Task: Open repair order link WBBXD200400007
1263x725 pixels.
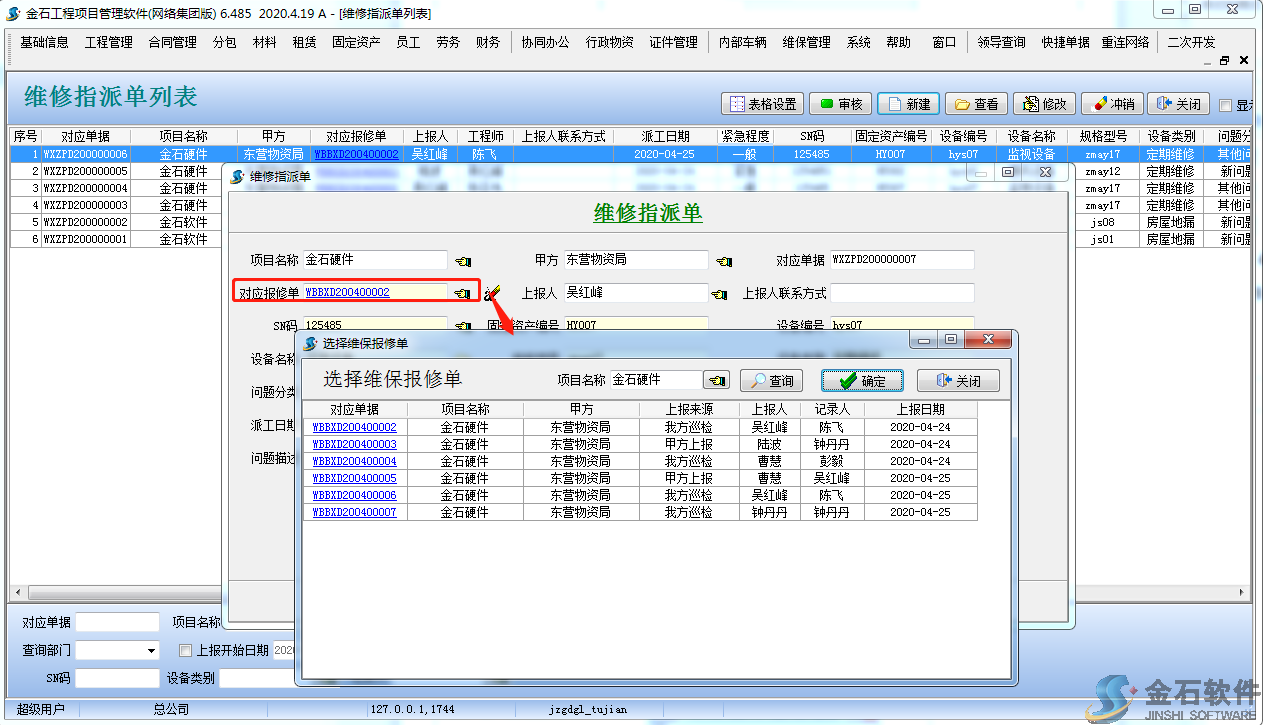Action: (x=355, y=512)
